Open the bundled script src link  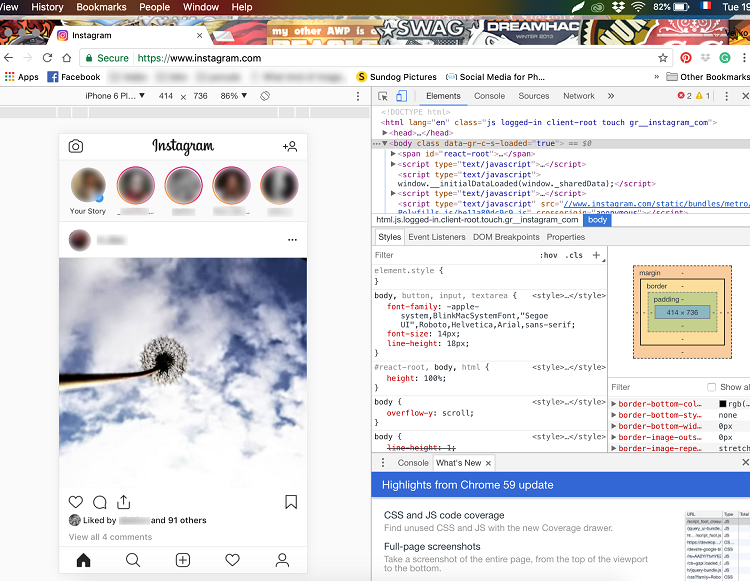tap(656, 204)
